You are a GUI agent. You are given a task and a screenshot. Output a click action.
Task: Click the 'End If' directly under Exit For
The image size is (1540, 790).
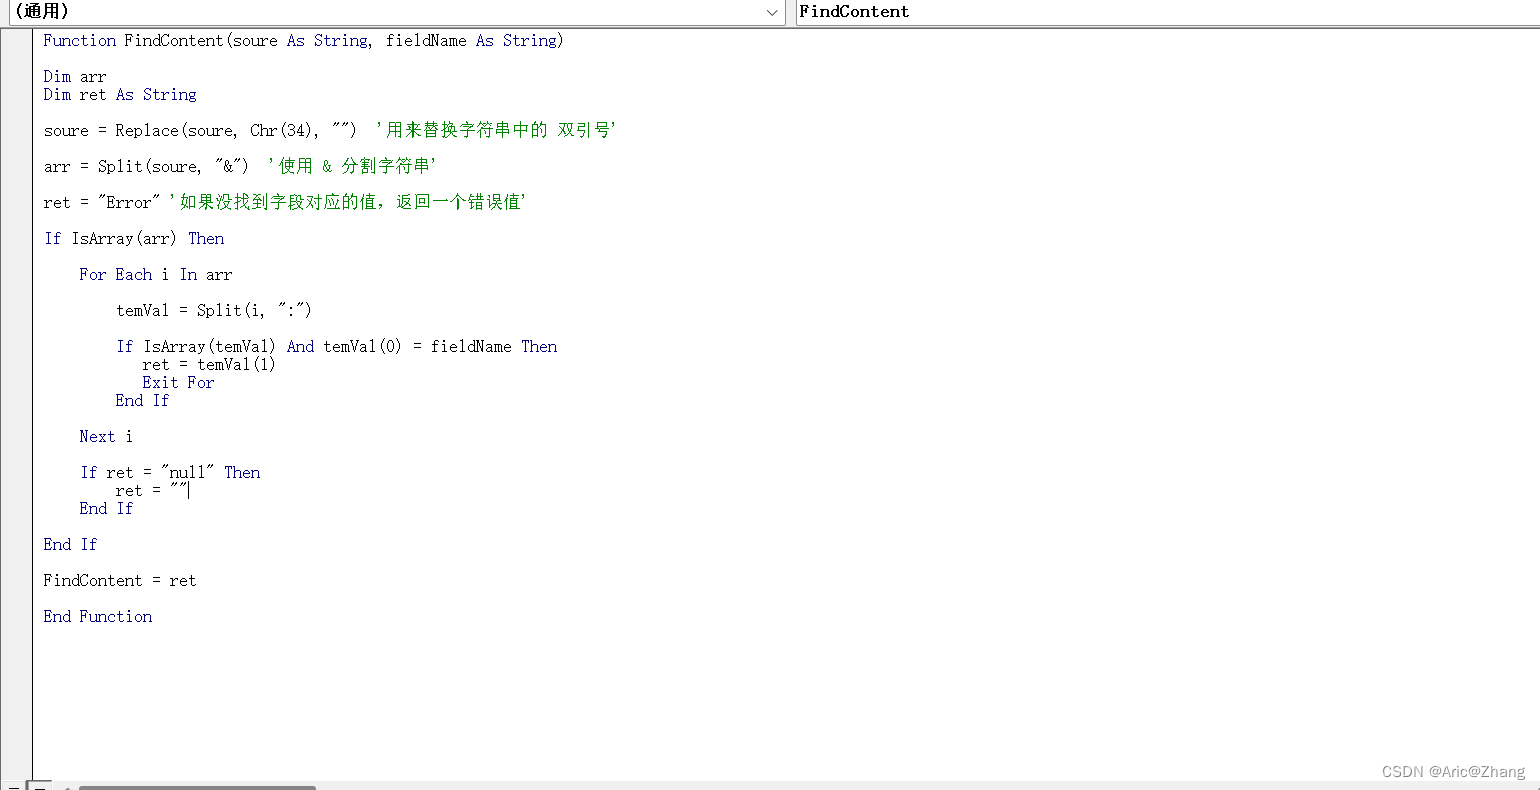click(x=142, y=400)
